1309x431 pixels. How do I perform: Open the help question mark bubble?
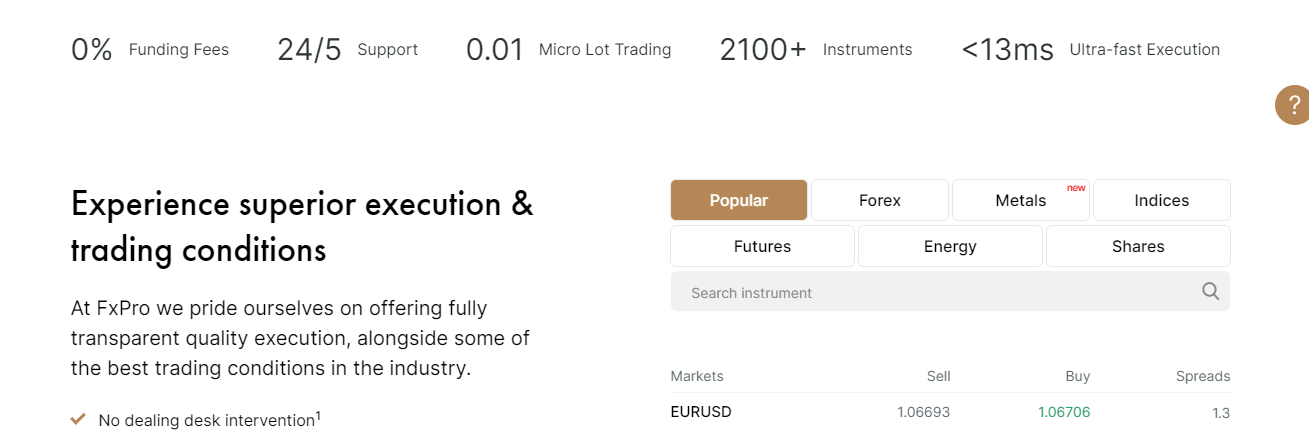coord(1294,105)
